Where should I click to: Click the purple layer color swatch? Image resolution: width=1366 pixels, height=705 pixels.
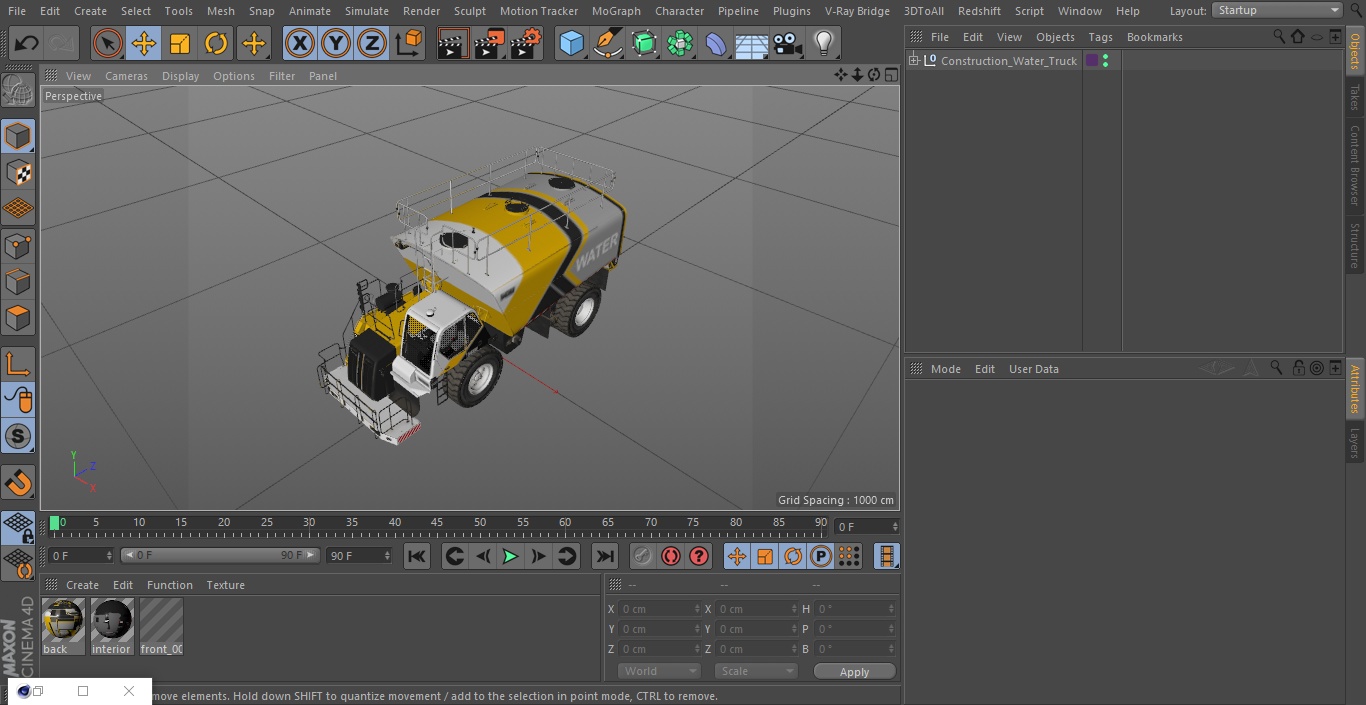click(1091, 61)
